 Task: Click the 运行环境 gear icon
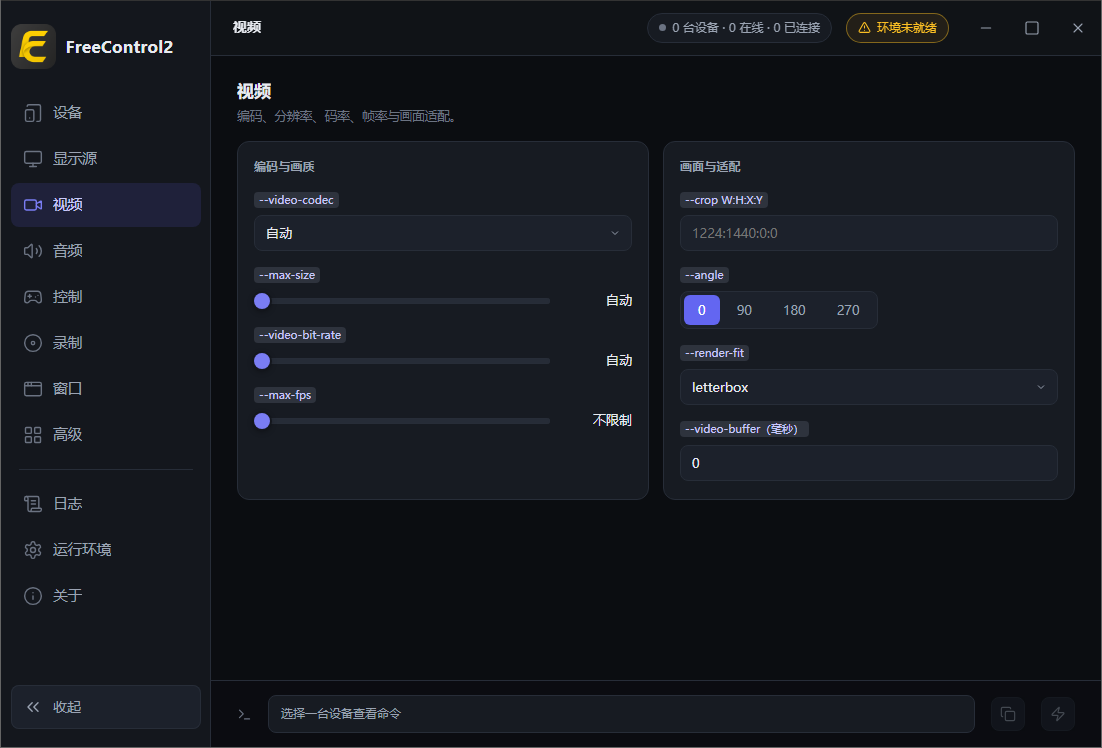[x=32, y=550]
